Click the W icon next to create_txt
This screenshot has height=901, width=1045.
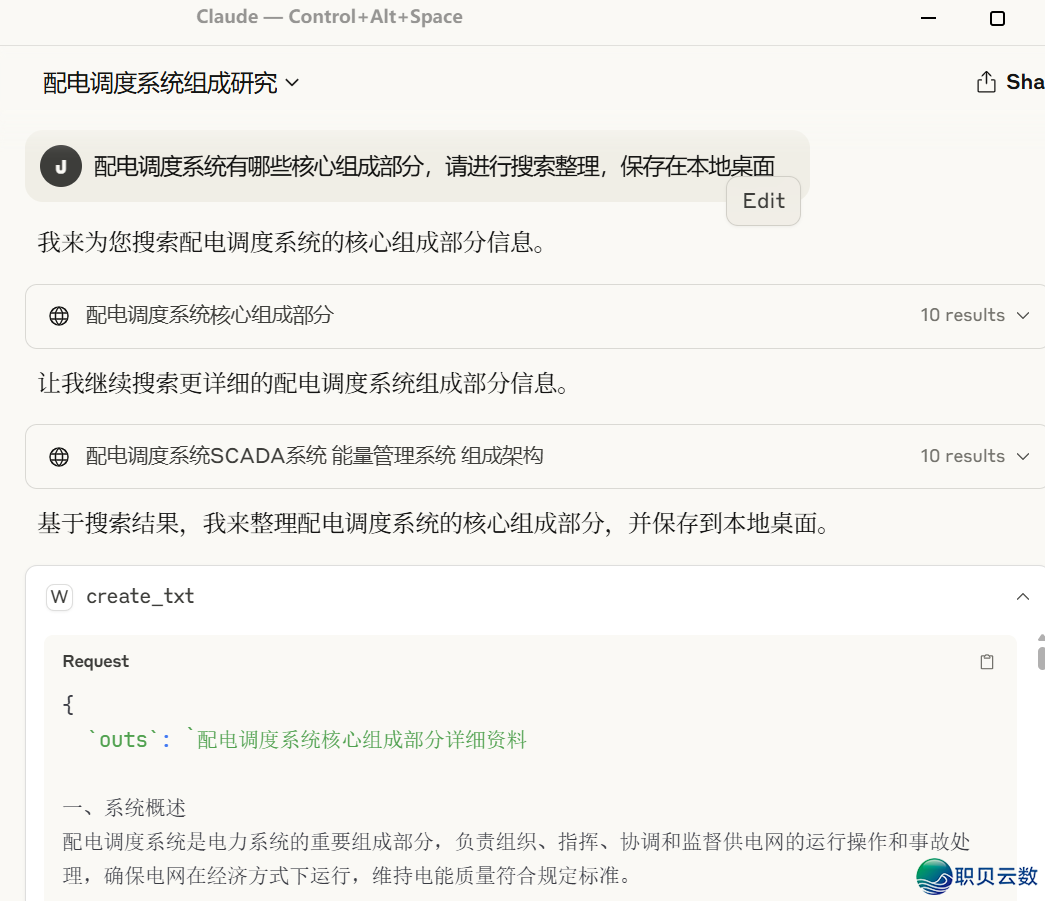(60, 597)
